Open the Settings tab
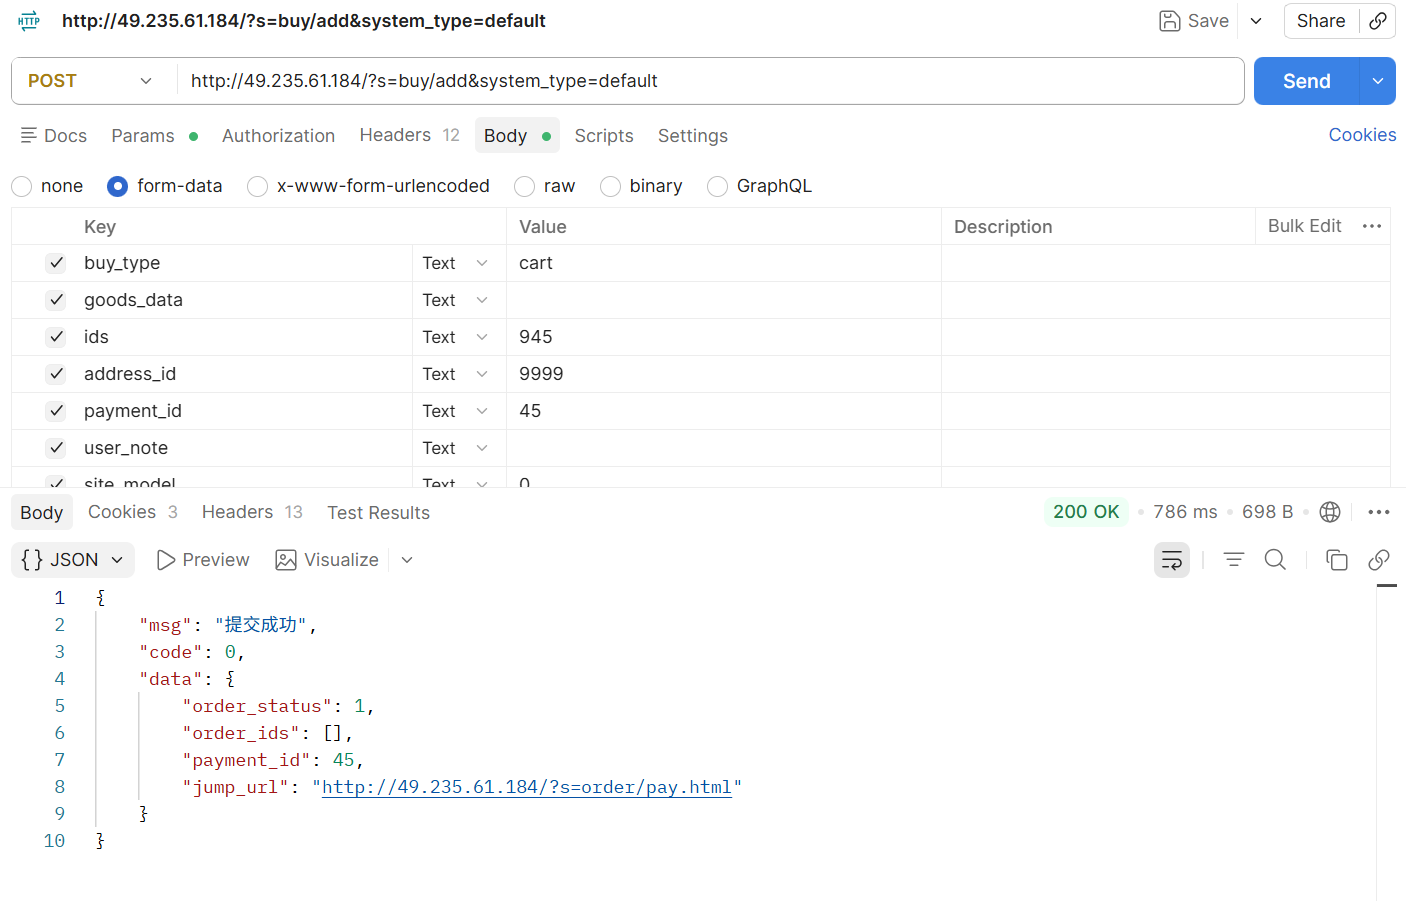The height and width of the screenshot is (901, 1406). coord(693,136)
